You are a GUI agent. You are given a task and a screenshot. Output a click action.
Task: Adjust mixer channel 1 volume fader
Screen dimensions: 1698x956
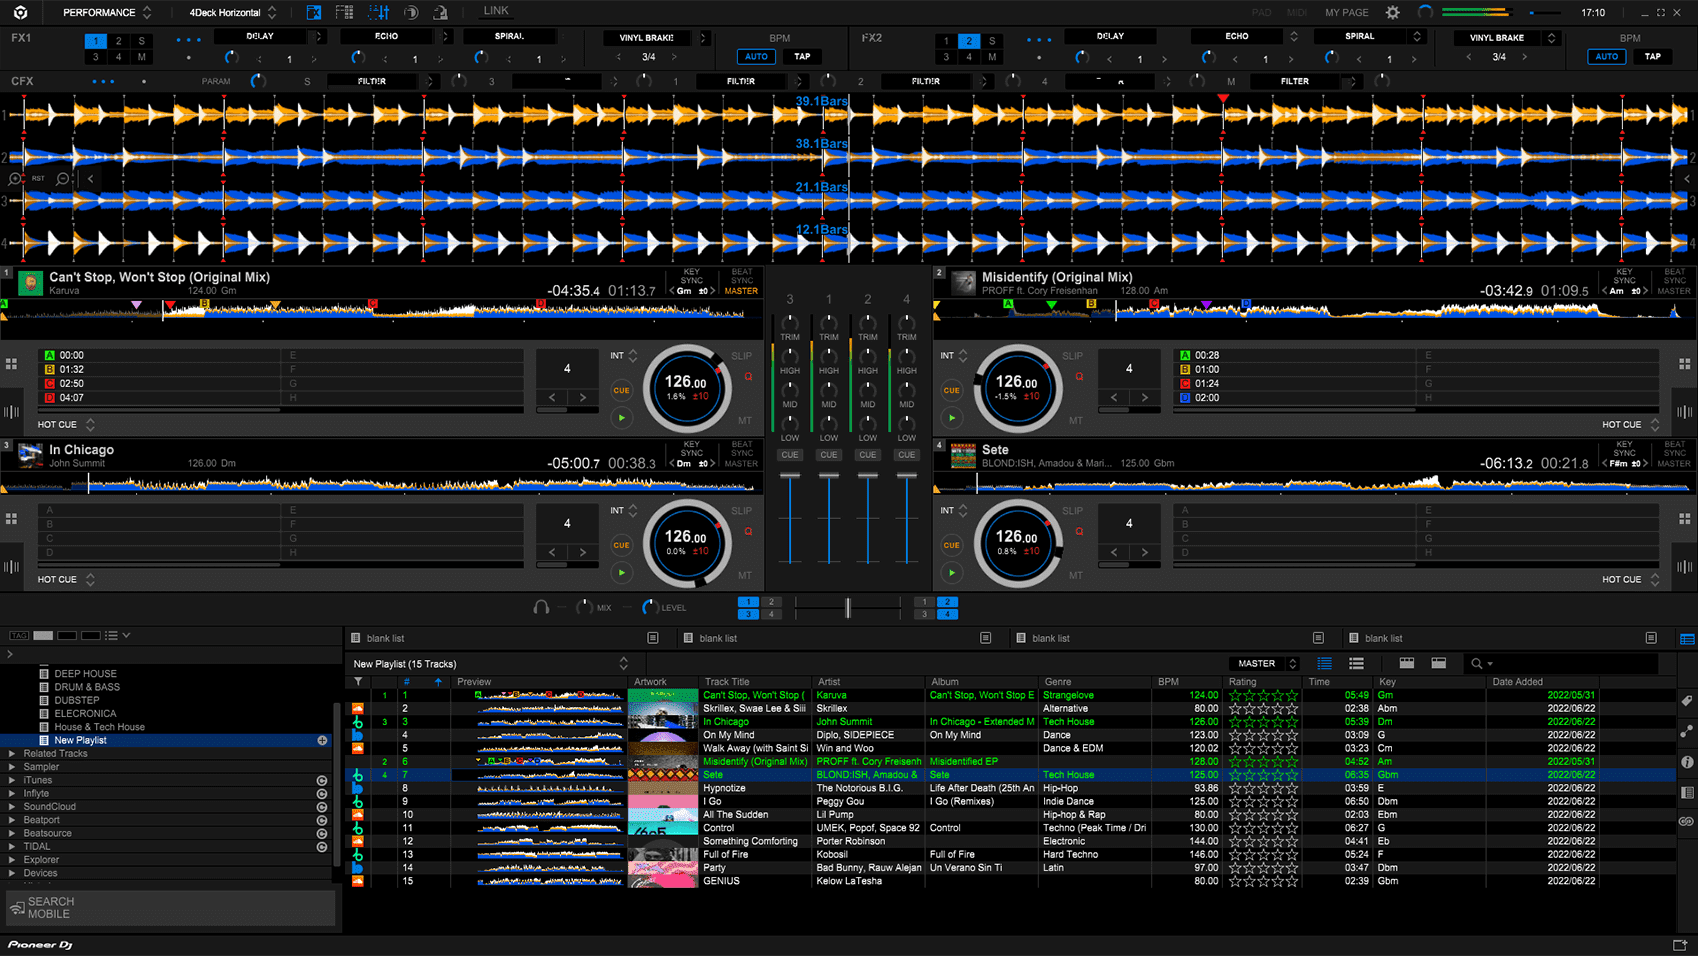(x=829, y=478)
